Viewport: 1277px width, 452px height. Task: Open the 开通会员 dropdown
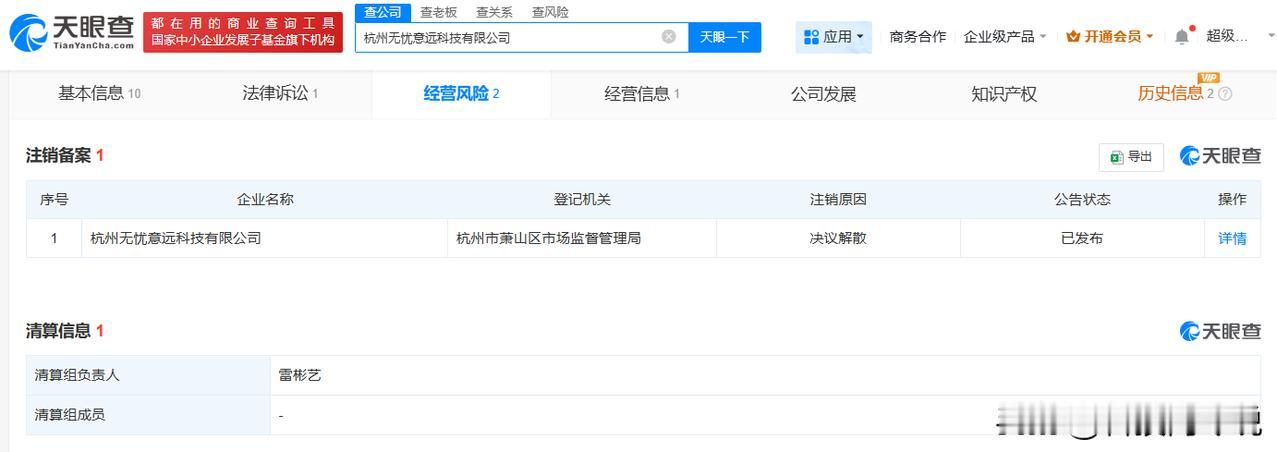[1110, 37]
